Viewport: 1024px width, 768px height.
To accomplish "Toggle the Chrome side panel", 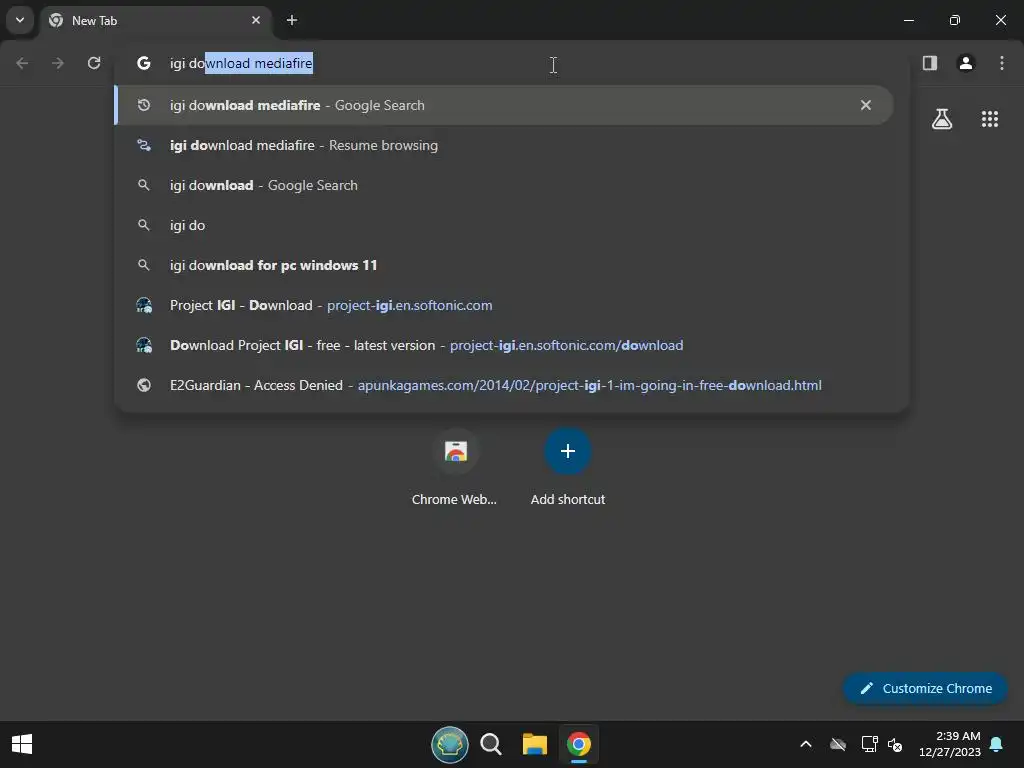I will point(930,63).
